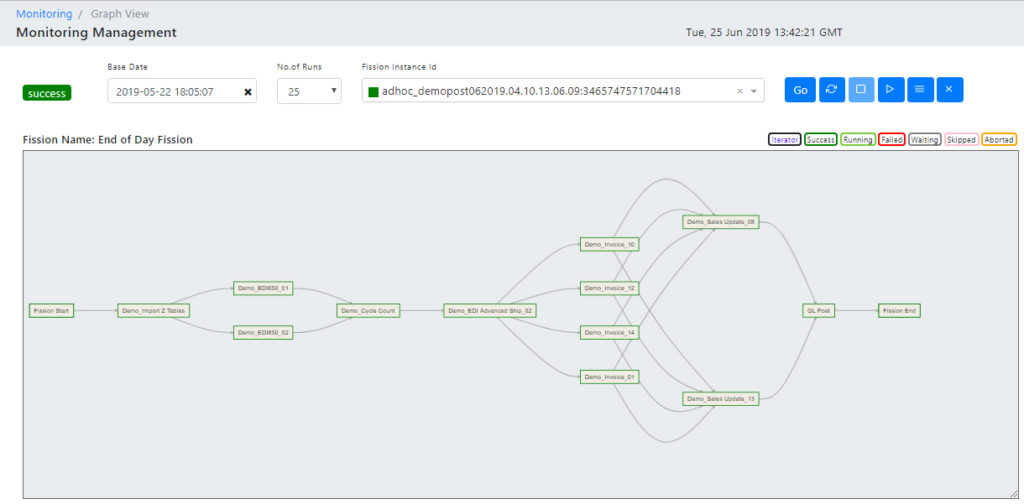The width and height of the screenshot is (1024, 504).
Task: Select the Demo_Cycle Count node
Action: coord(368,311)
